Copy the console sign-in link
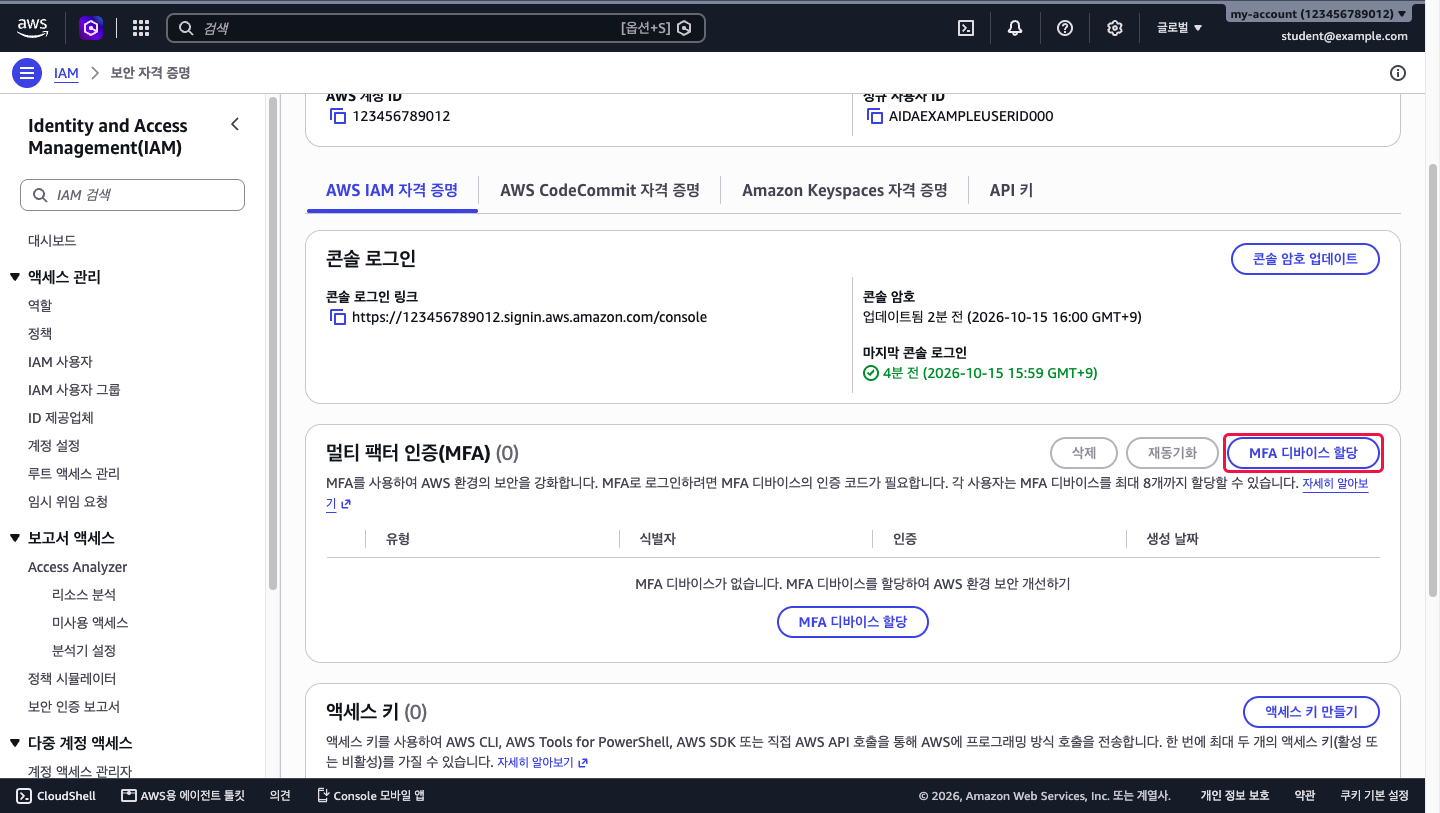 point(338,317)
